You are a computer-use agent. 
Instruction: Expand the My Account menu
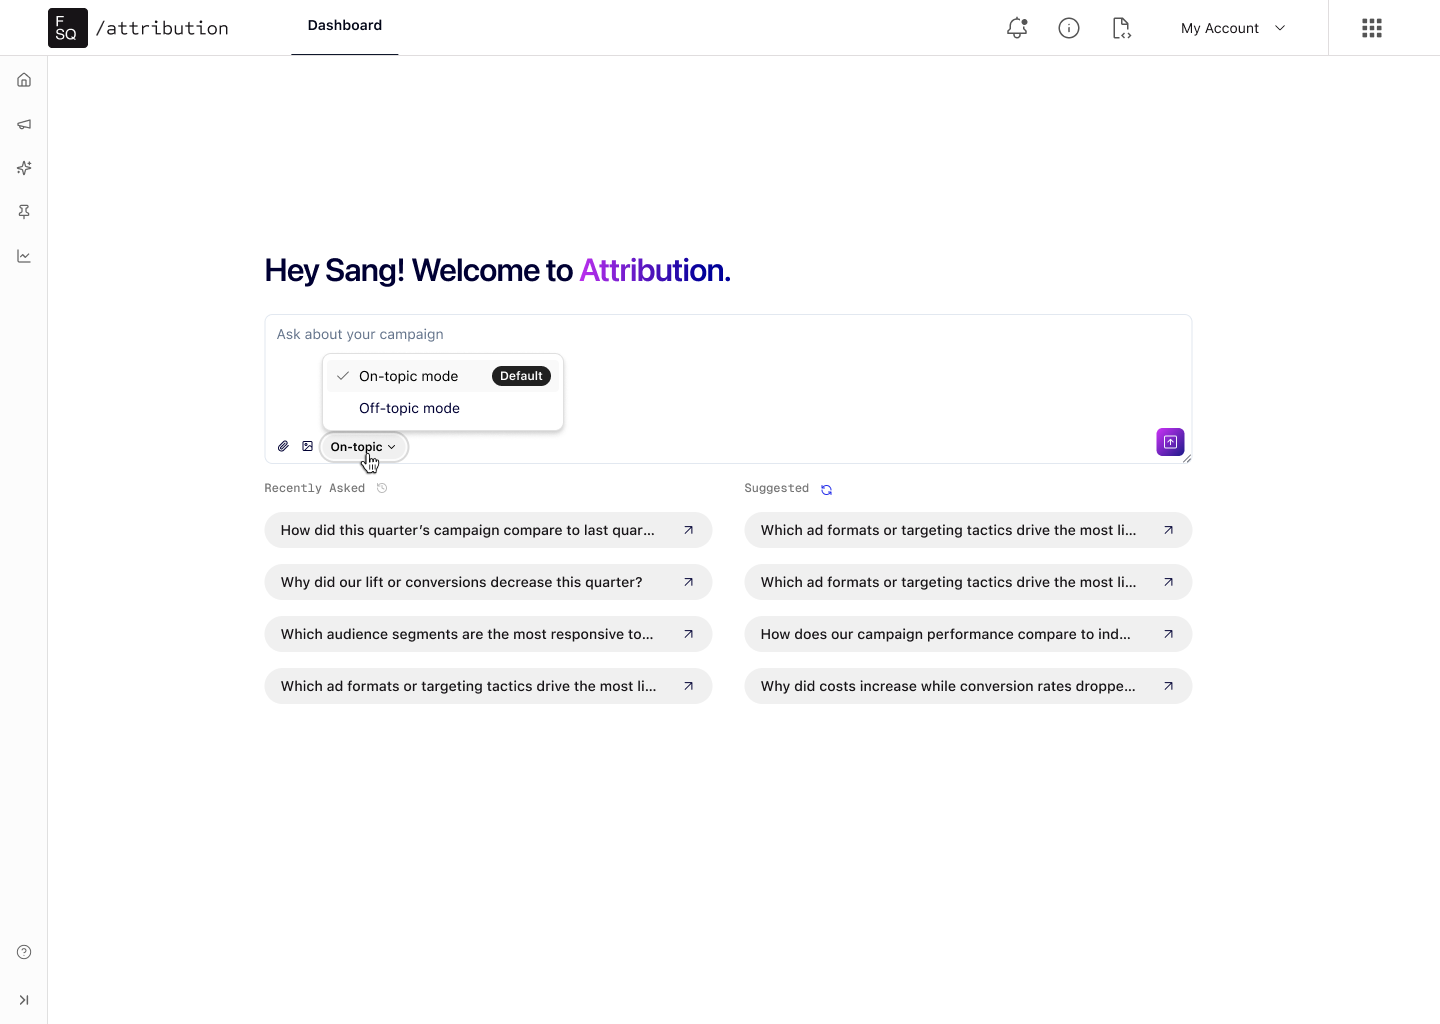(x=1232, y=28)
